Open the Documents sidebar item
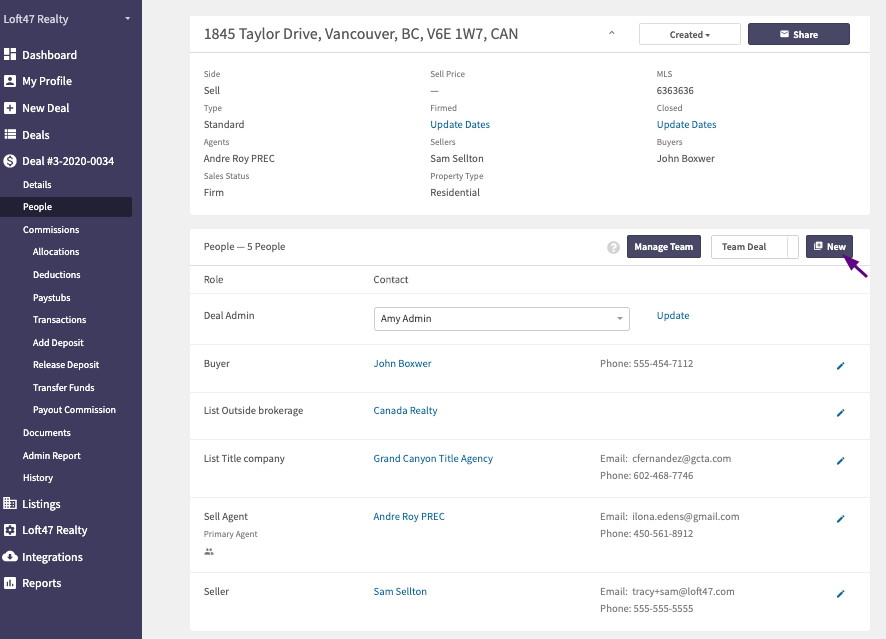886x639 pixels. 47,433
